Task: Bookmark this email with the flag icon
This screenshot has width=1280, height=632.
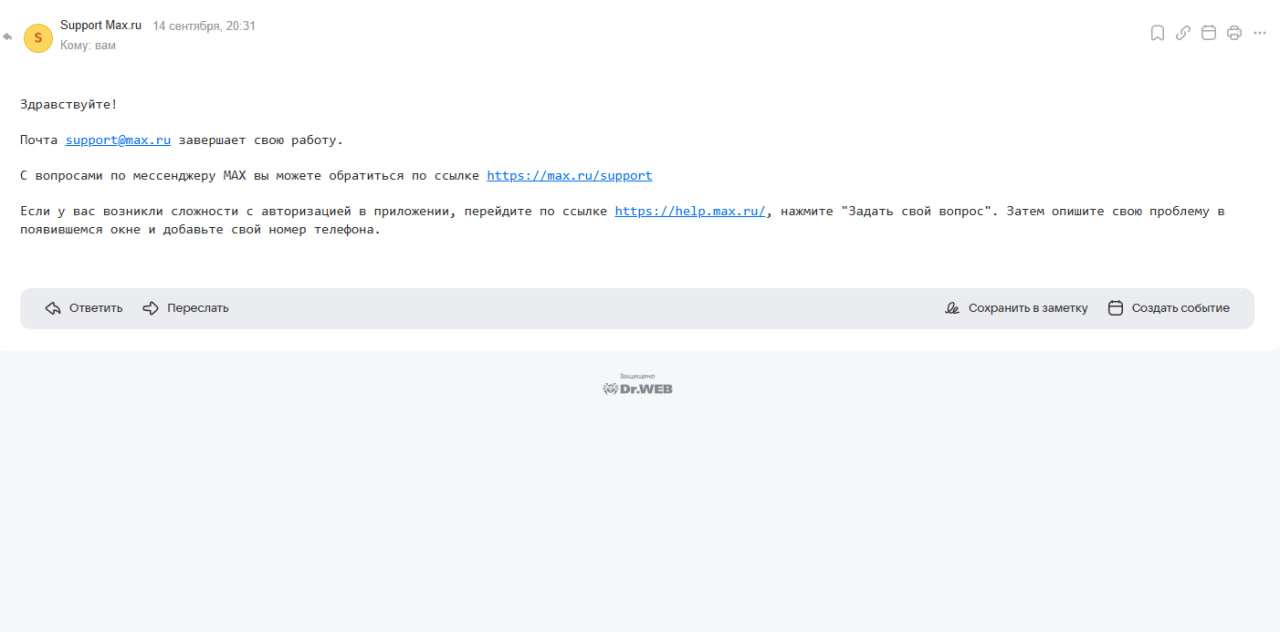Action: (x=1157, y=33)
